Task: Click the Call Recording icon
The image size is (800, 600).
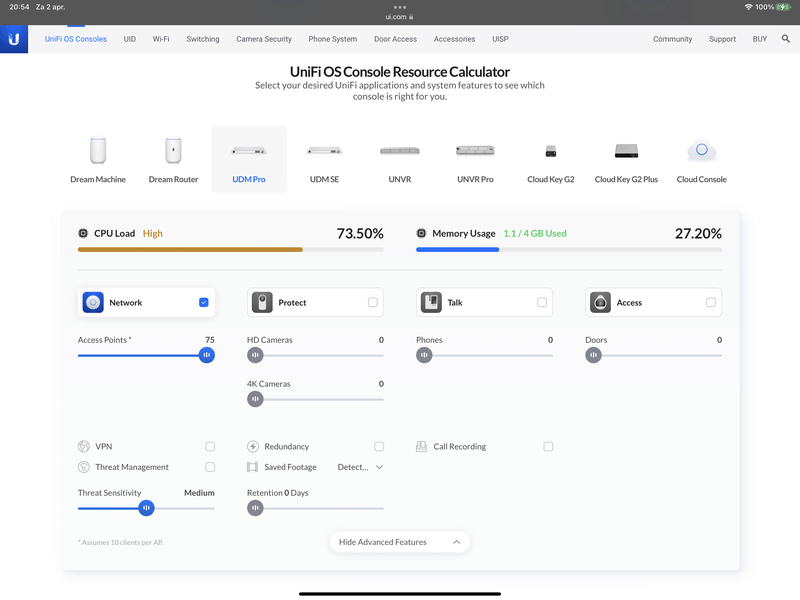Action: click(x=421, y=446)
